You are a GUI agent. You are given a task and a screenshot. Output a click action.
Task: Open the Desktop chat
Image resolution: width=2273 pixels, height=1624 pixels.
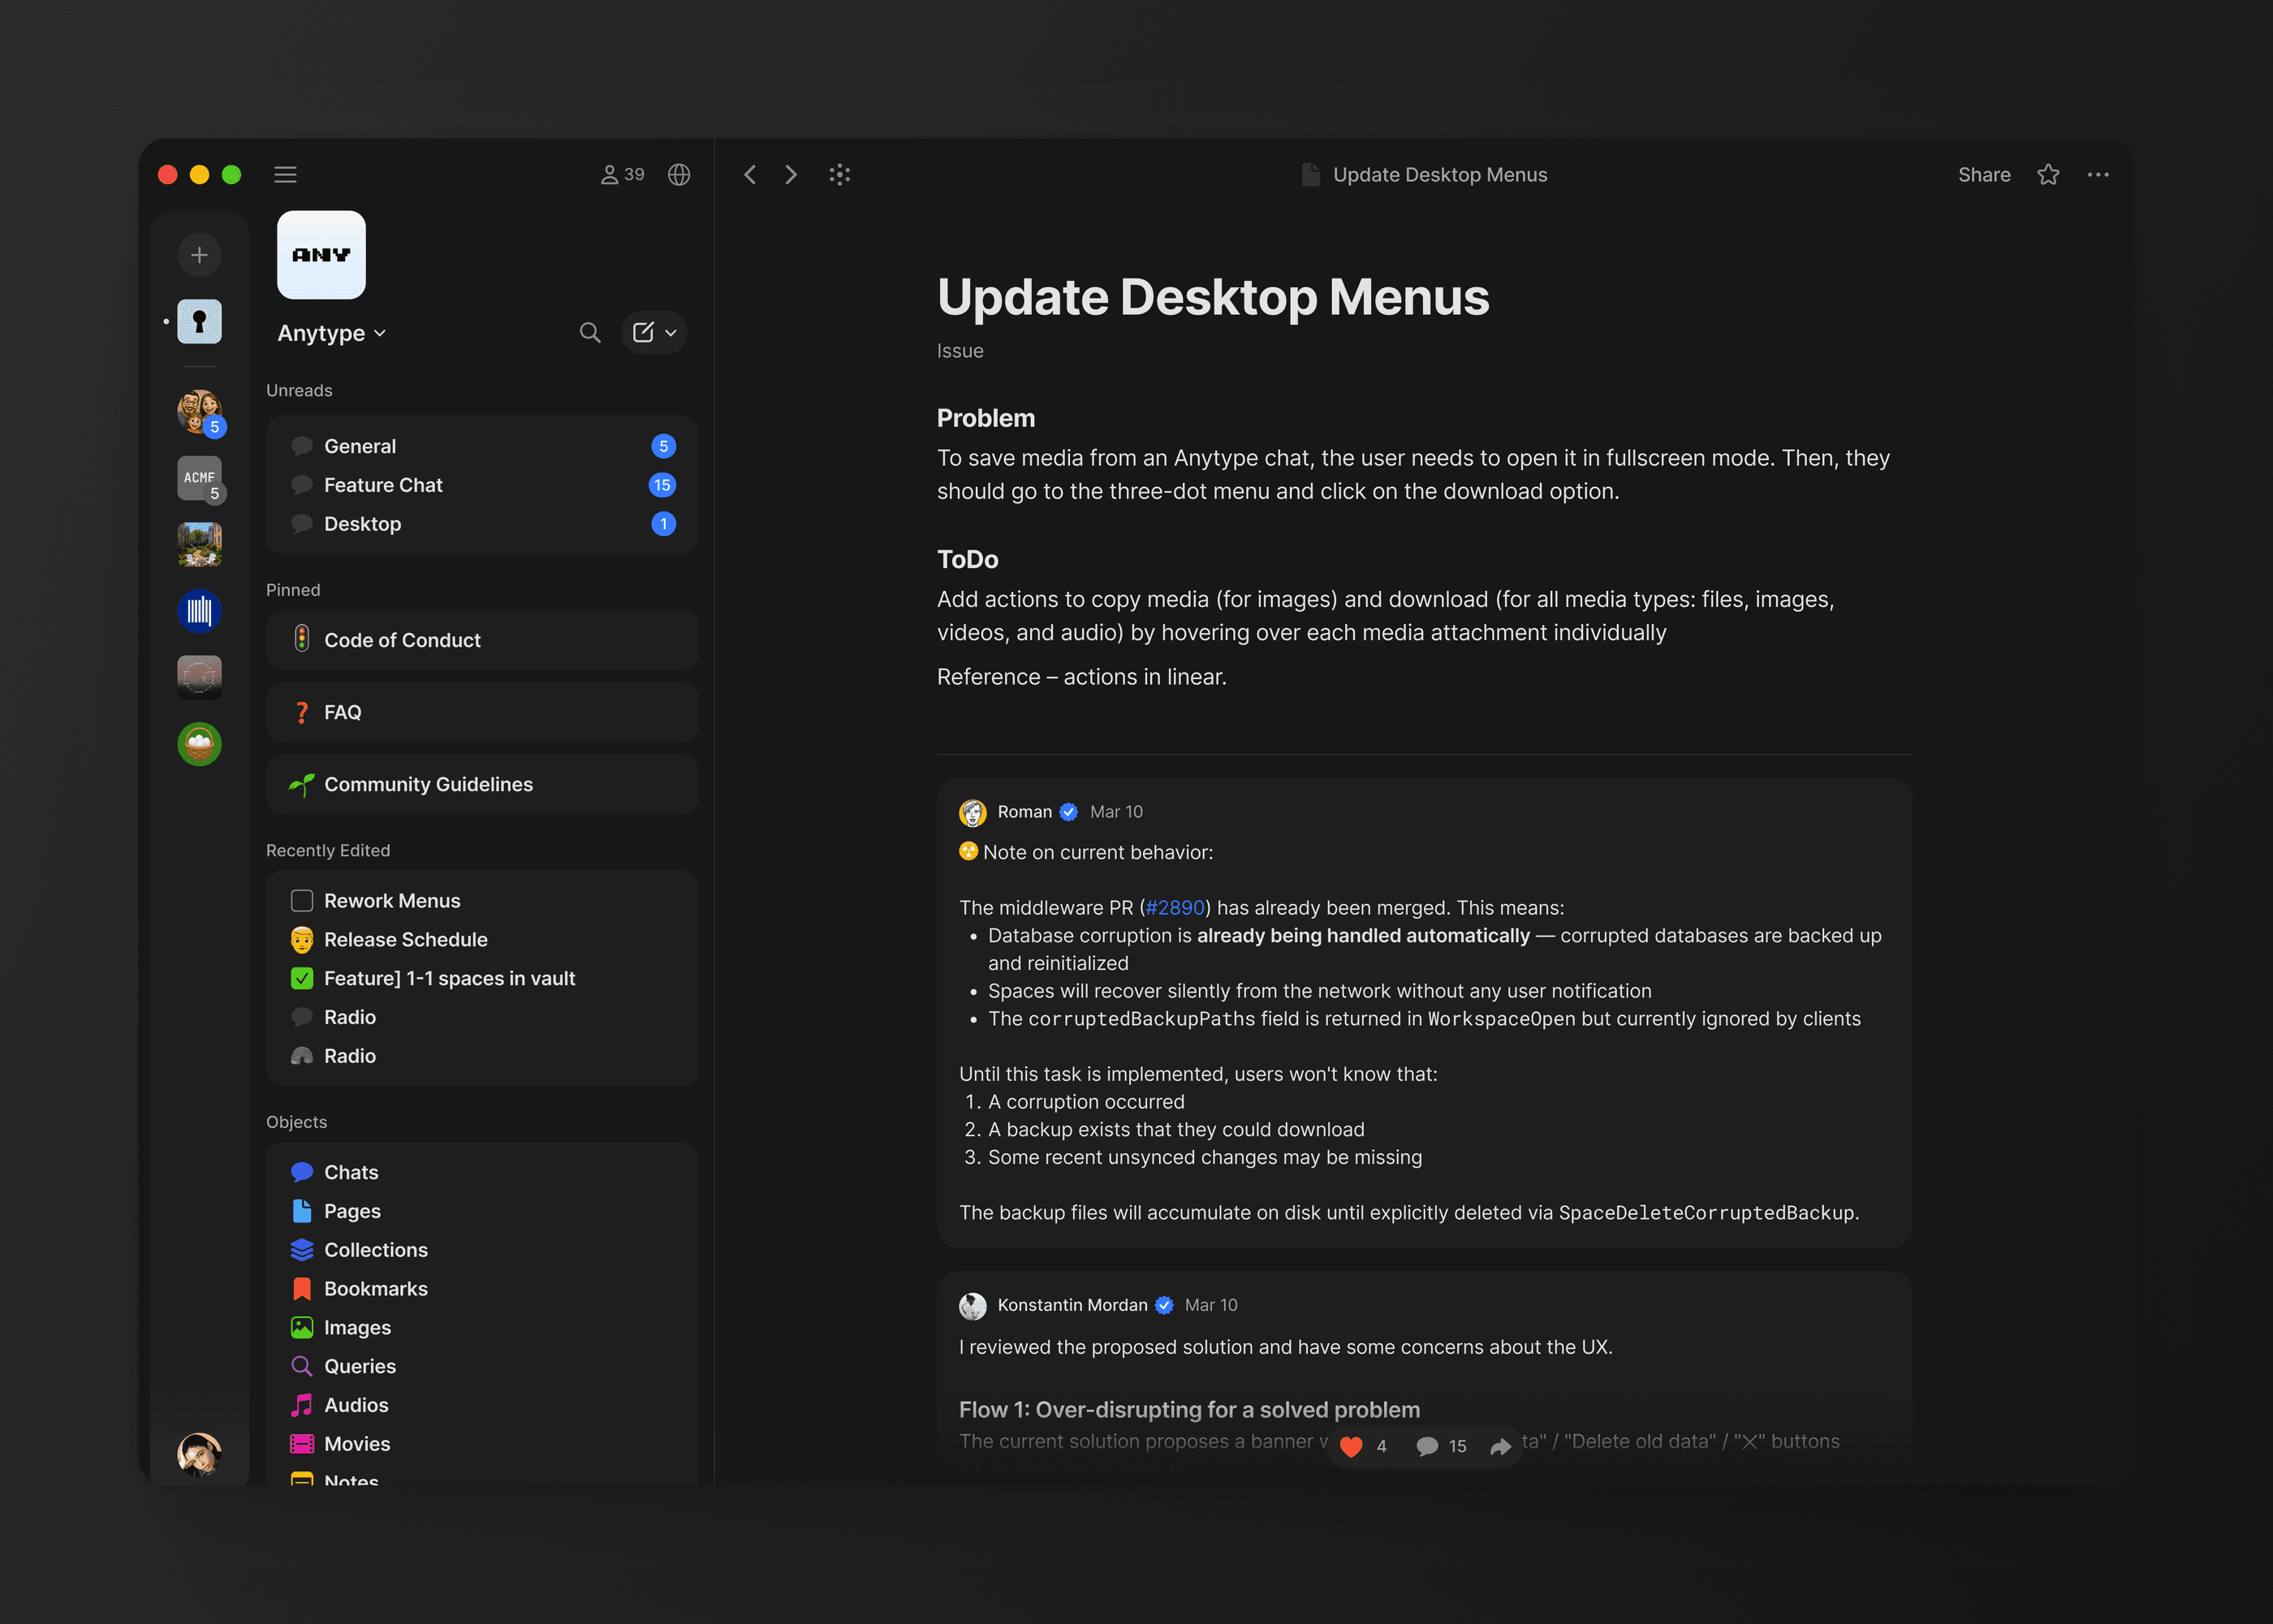tap(482, 524)
